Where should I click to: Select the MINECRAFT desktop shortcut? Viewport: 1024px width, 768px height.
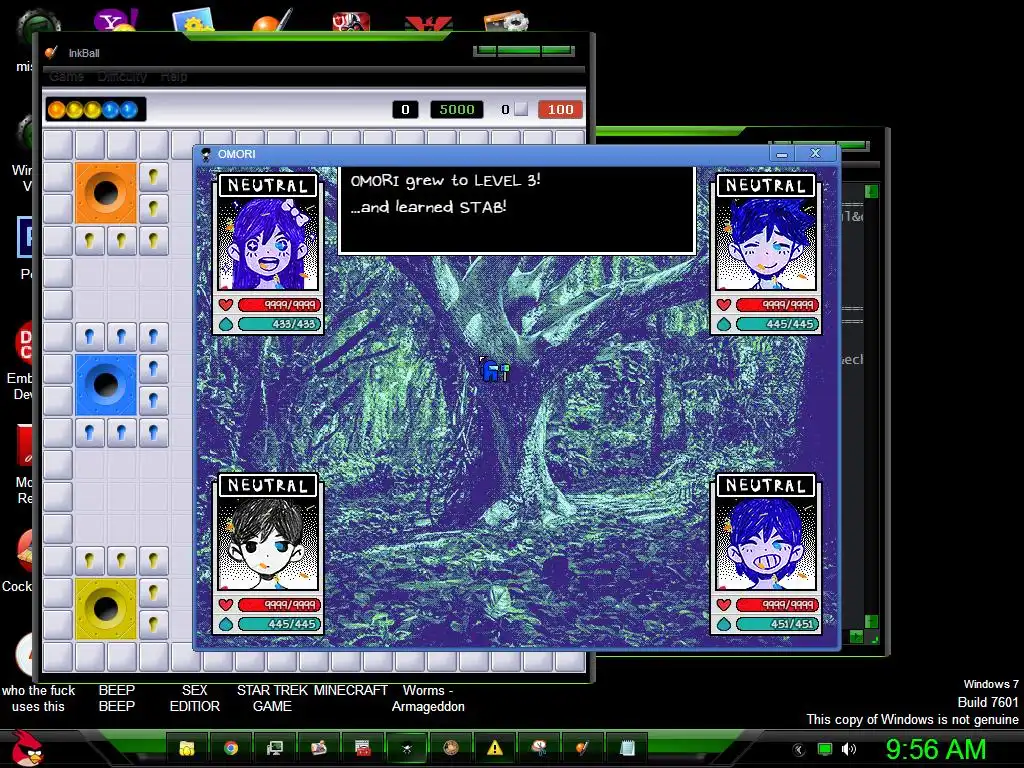pyautogui.click(x=351, y=690)
